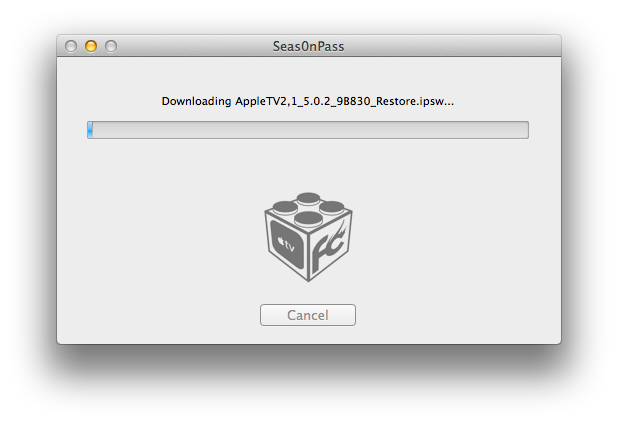This screenshot has height=423, width=618.
Task: Zoom the window with the gray title-bar button
Action: tap(111, 46)
